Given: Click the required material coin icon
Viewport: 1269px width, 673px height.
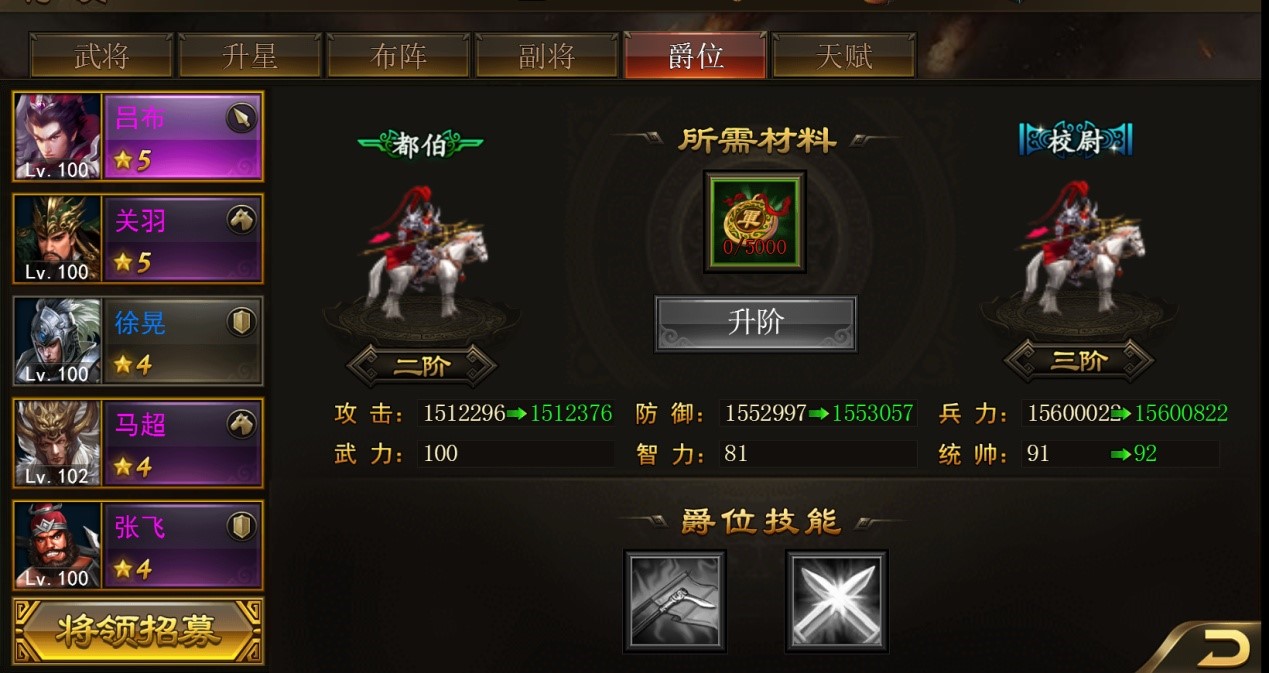Looking at the screenshot, I should point(755,221).
